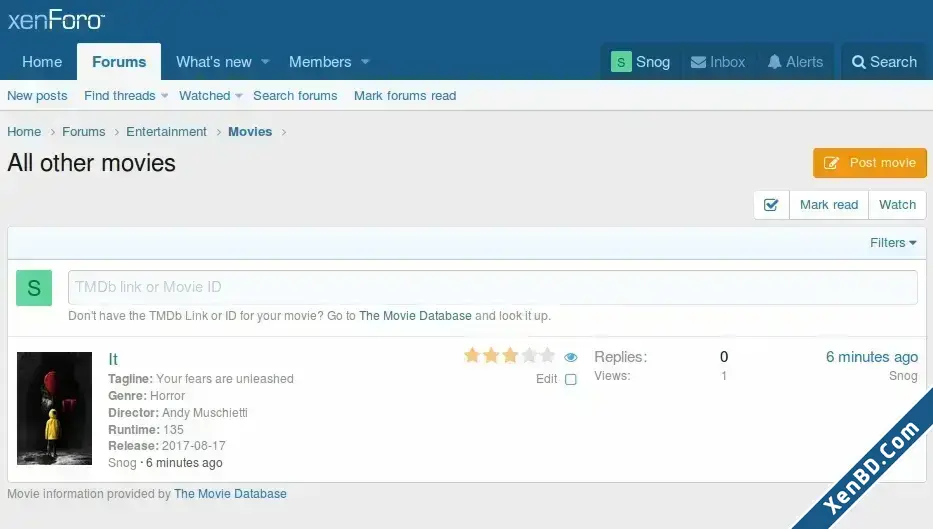Go to Home in the breadcrumb

coord(24,132)
